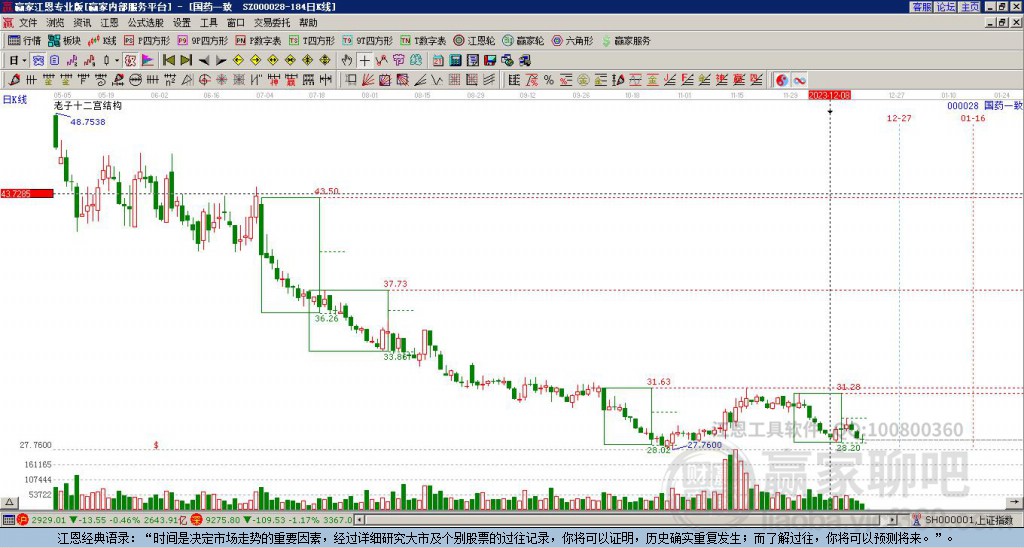
Task: Select the zigzag wave line tool
Action: pos(437,80)
